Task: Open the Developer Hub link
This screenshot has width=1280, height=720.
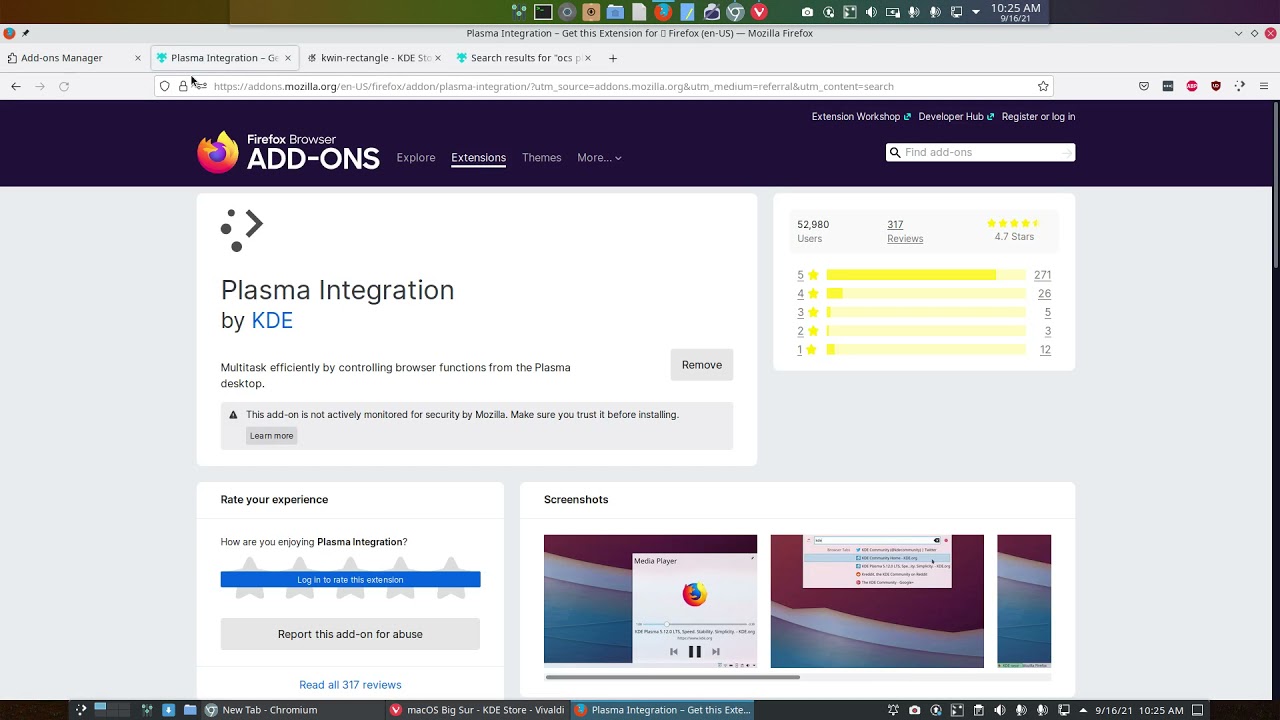Action: [x=956, y=117]
